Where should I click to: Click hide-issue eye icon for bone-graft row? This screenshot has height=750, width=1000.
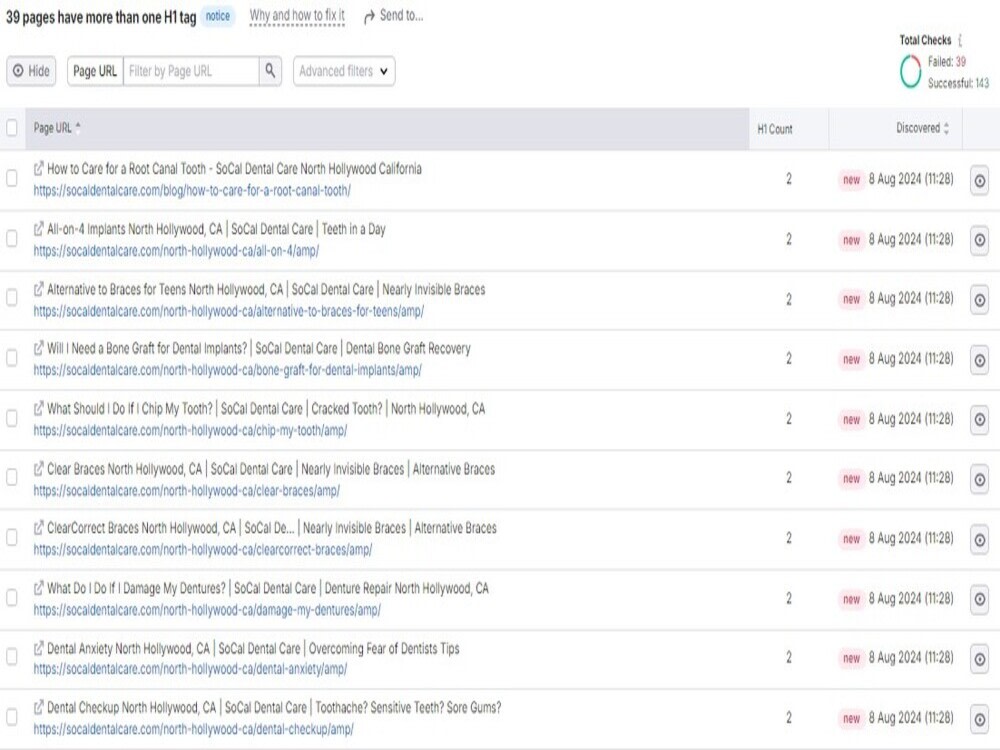(980, 360)
